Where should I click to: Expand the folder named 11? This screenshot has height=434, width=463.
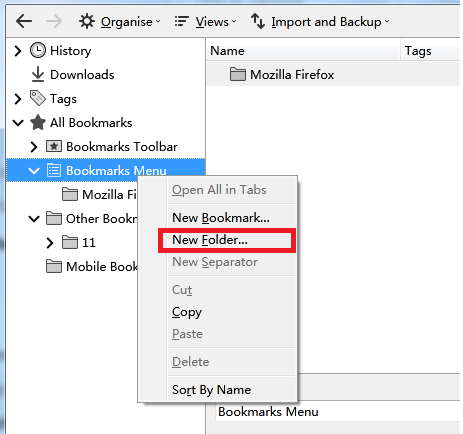pyautogui.click(x=50, y=243)
